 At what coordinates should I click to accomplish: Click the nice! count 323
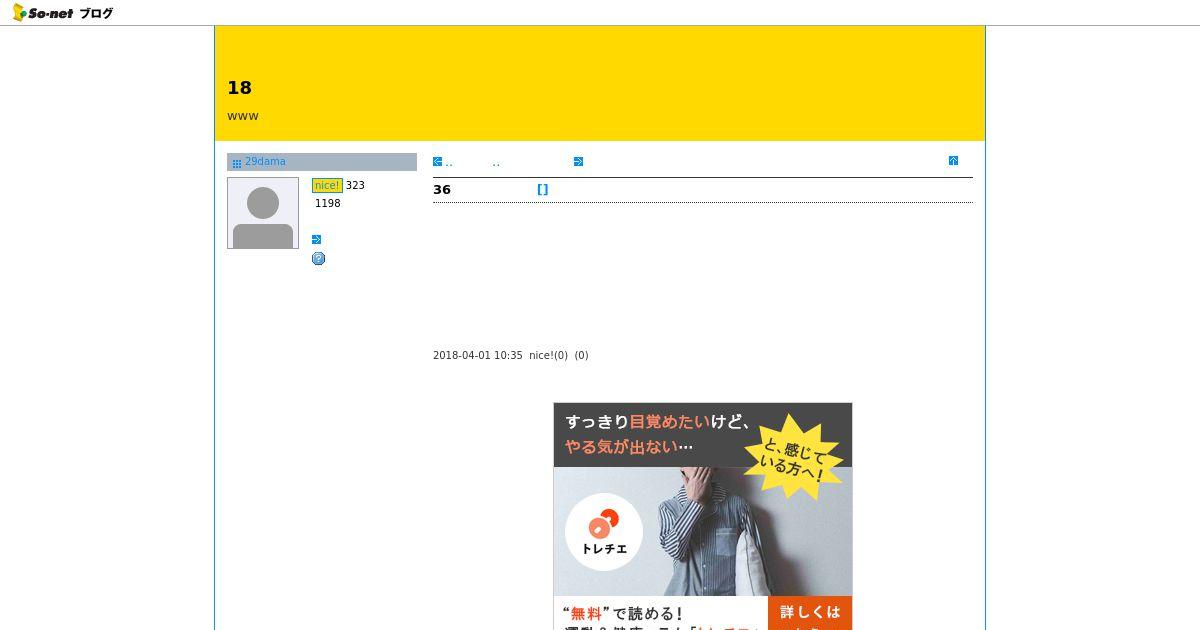pyautogui.click(x=355, y=185)
